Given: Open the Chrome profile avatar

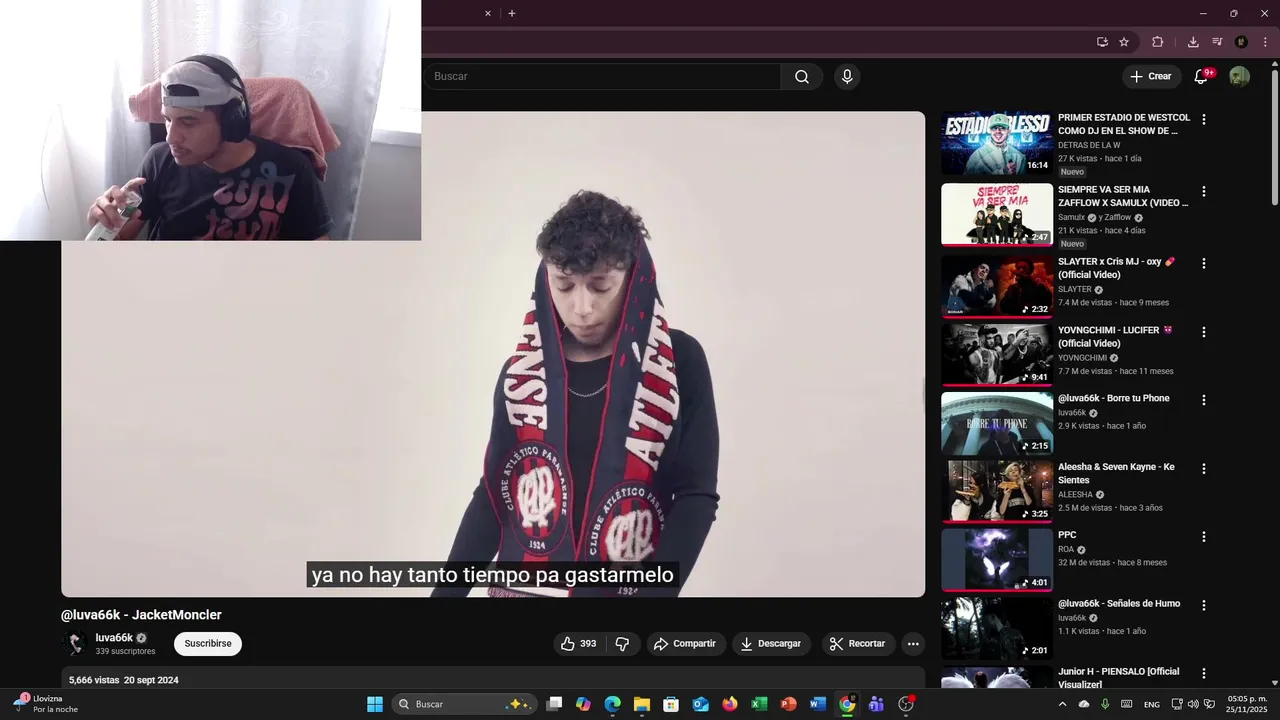Looking at the screenshot, I should point(1241,42).
